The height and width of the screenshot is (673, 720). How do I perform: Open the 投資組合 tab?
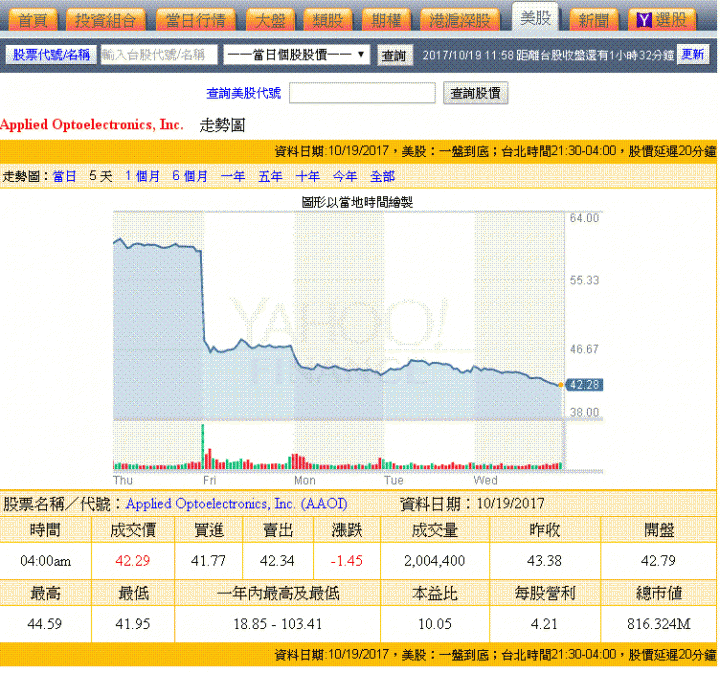[x=105, y=21]
